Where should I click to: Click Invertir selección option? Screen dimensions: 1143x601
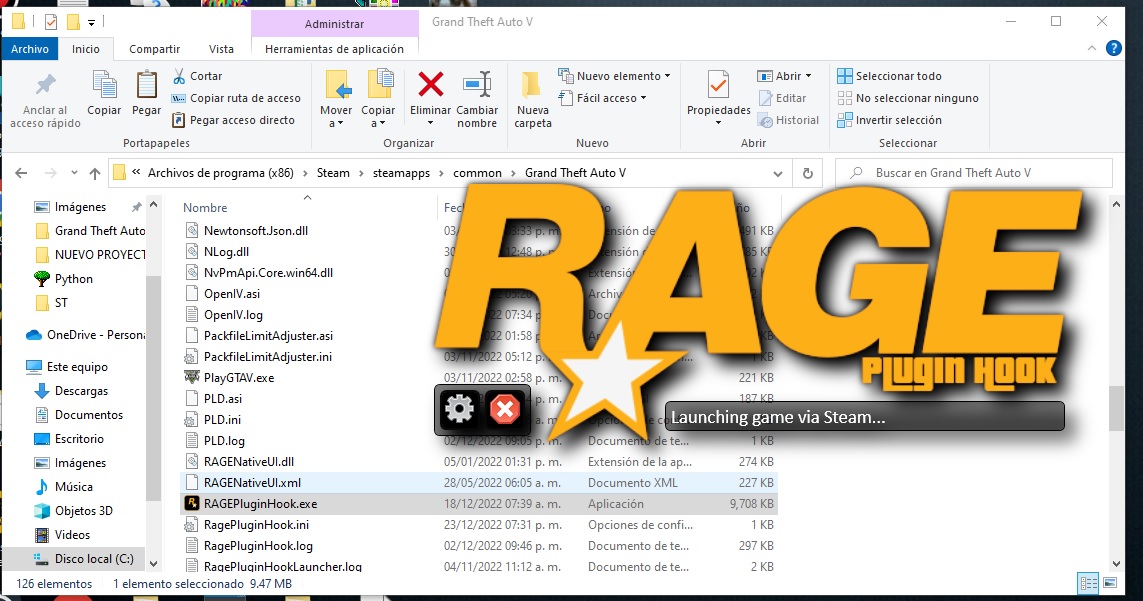898,120
